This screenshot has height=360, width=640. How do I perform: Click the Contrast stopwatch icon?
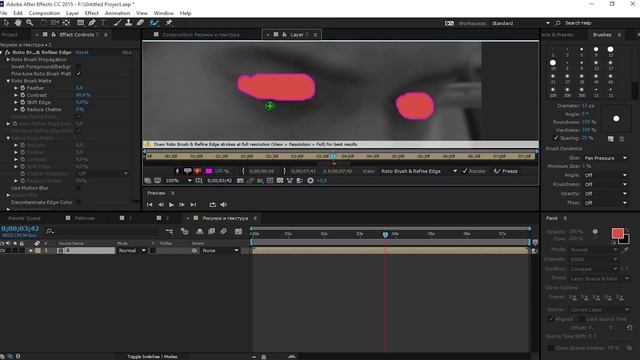click(23, 95)
